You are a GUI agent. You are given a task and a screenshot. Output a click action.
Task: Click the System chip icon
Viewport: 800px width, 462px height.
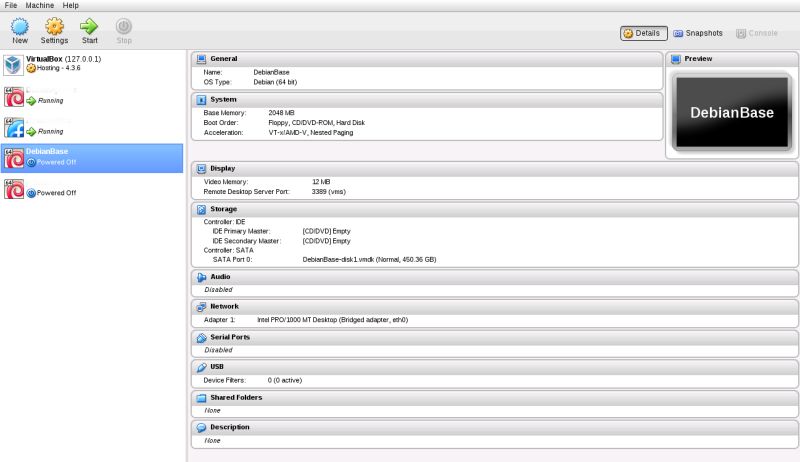point(202,99)
